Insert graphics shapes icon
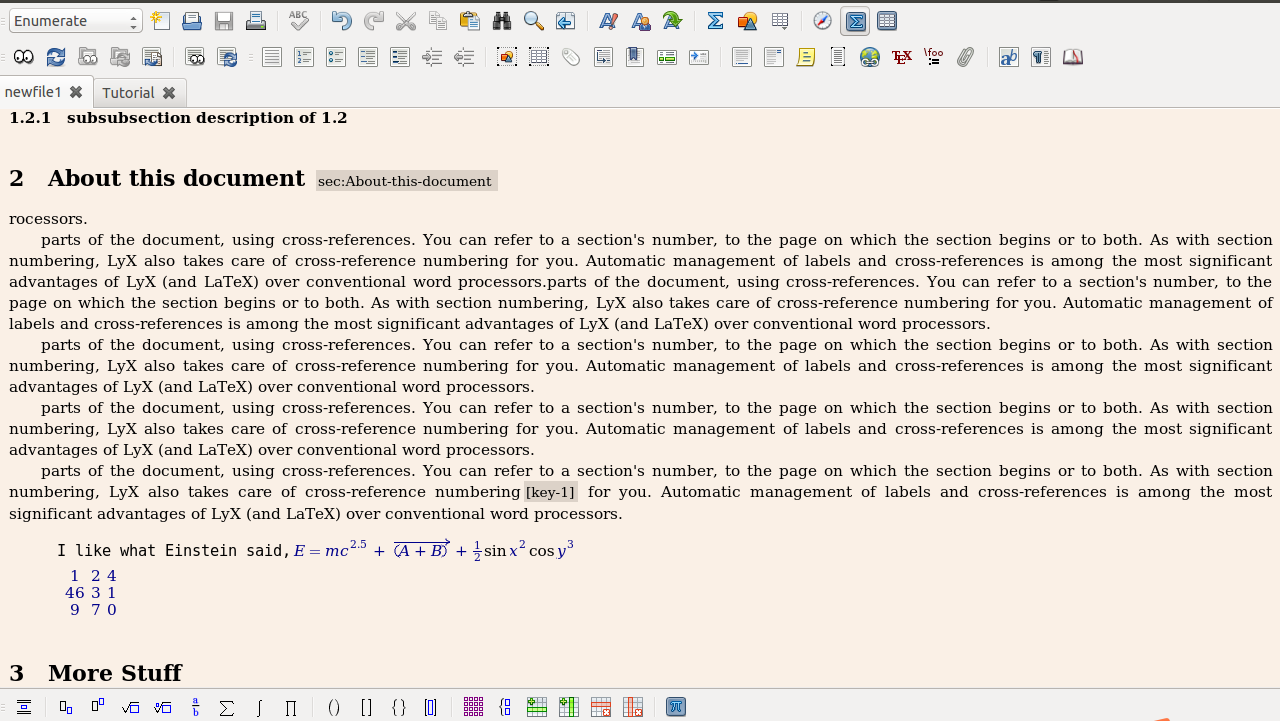1280x721 pixels. [x=747, y=21]
